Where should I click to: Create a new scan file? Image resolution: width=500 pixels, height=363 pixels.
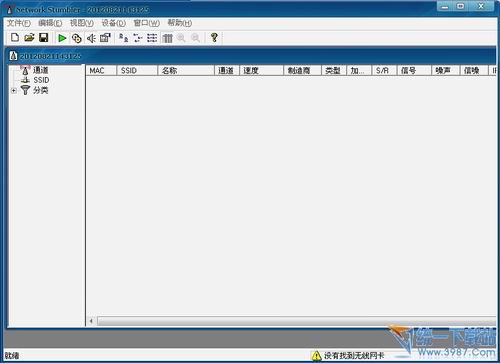coord(15,38)
